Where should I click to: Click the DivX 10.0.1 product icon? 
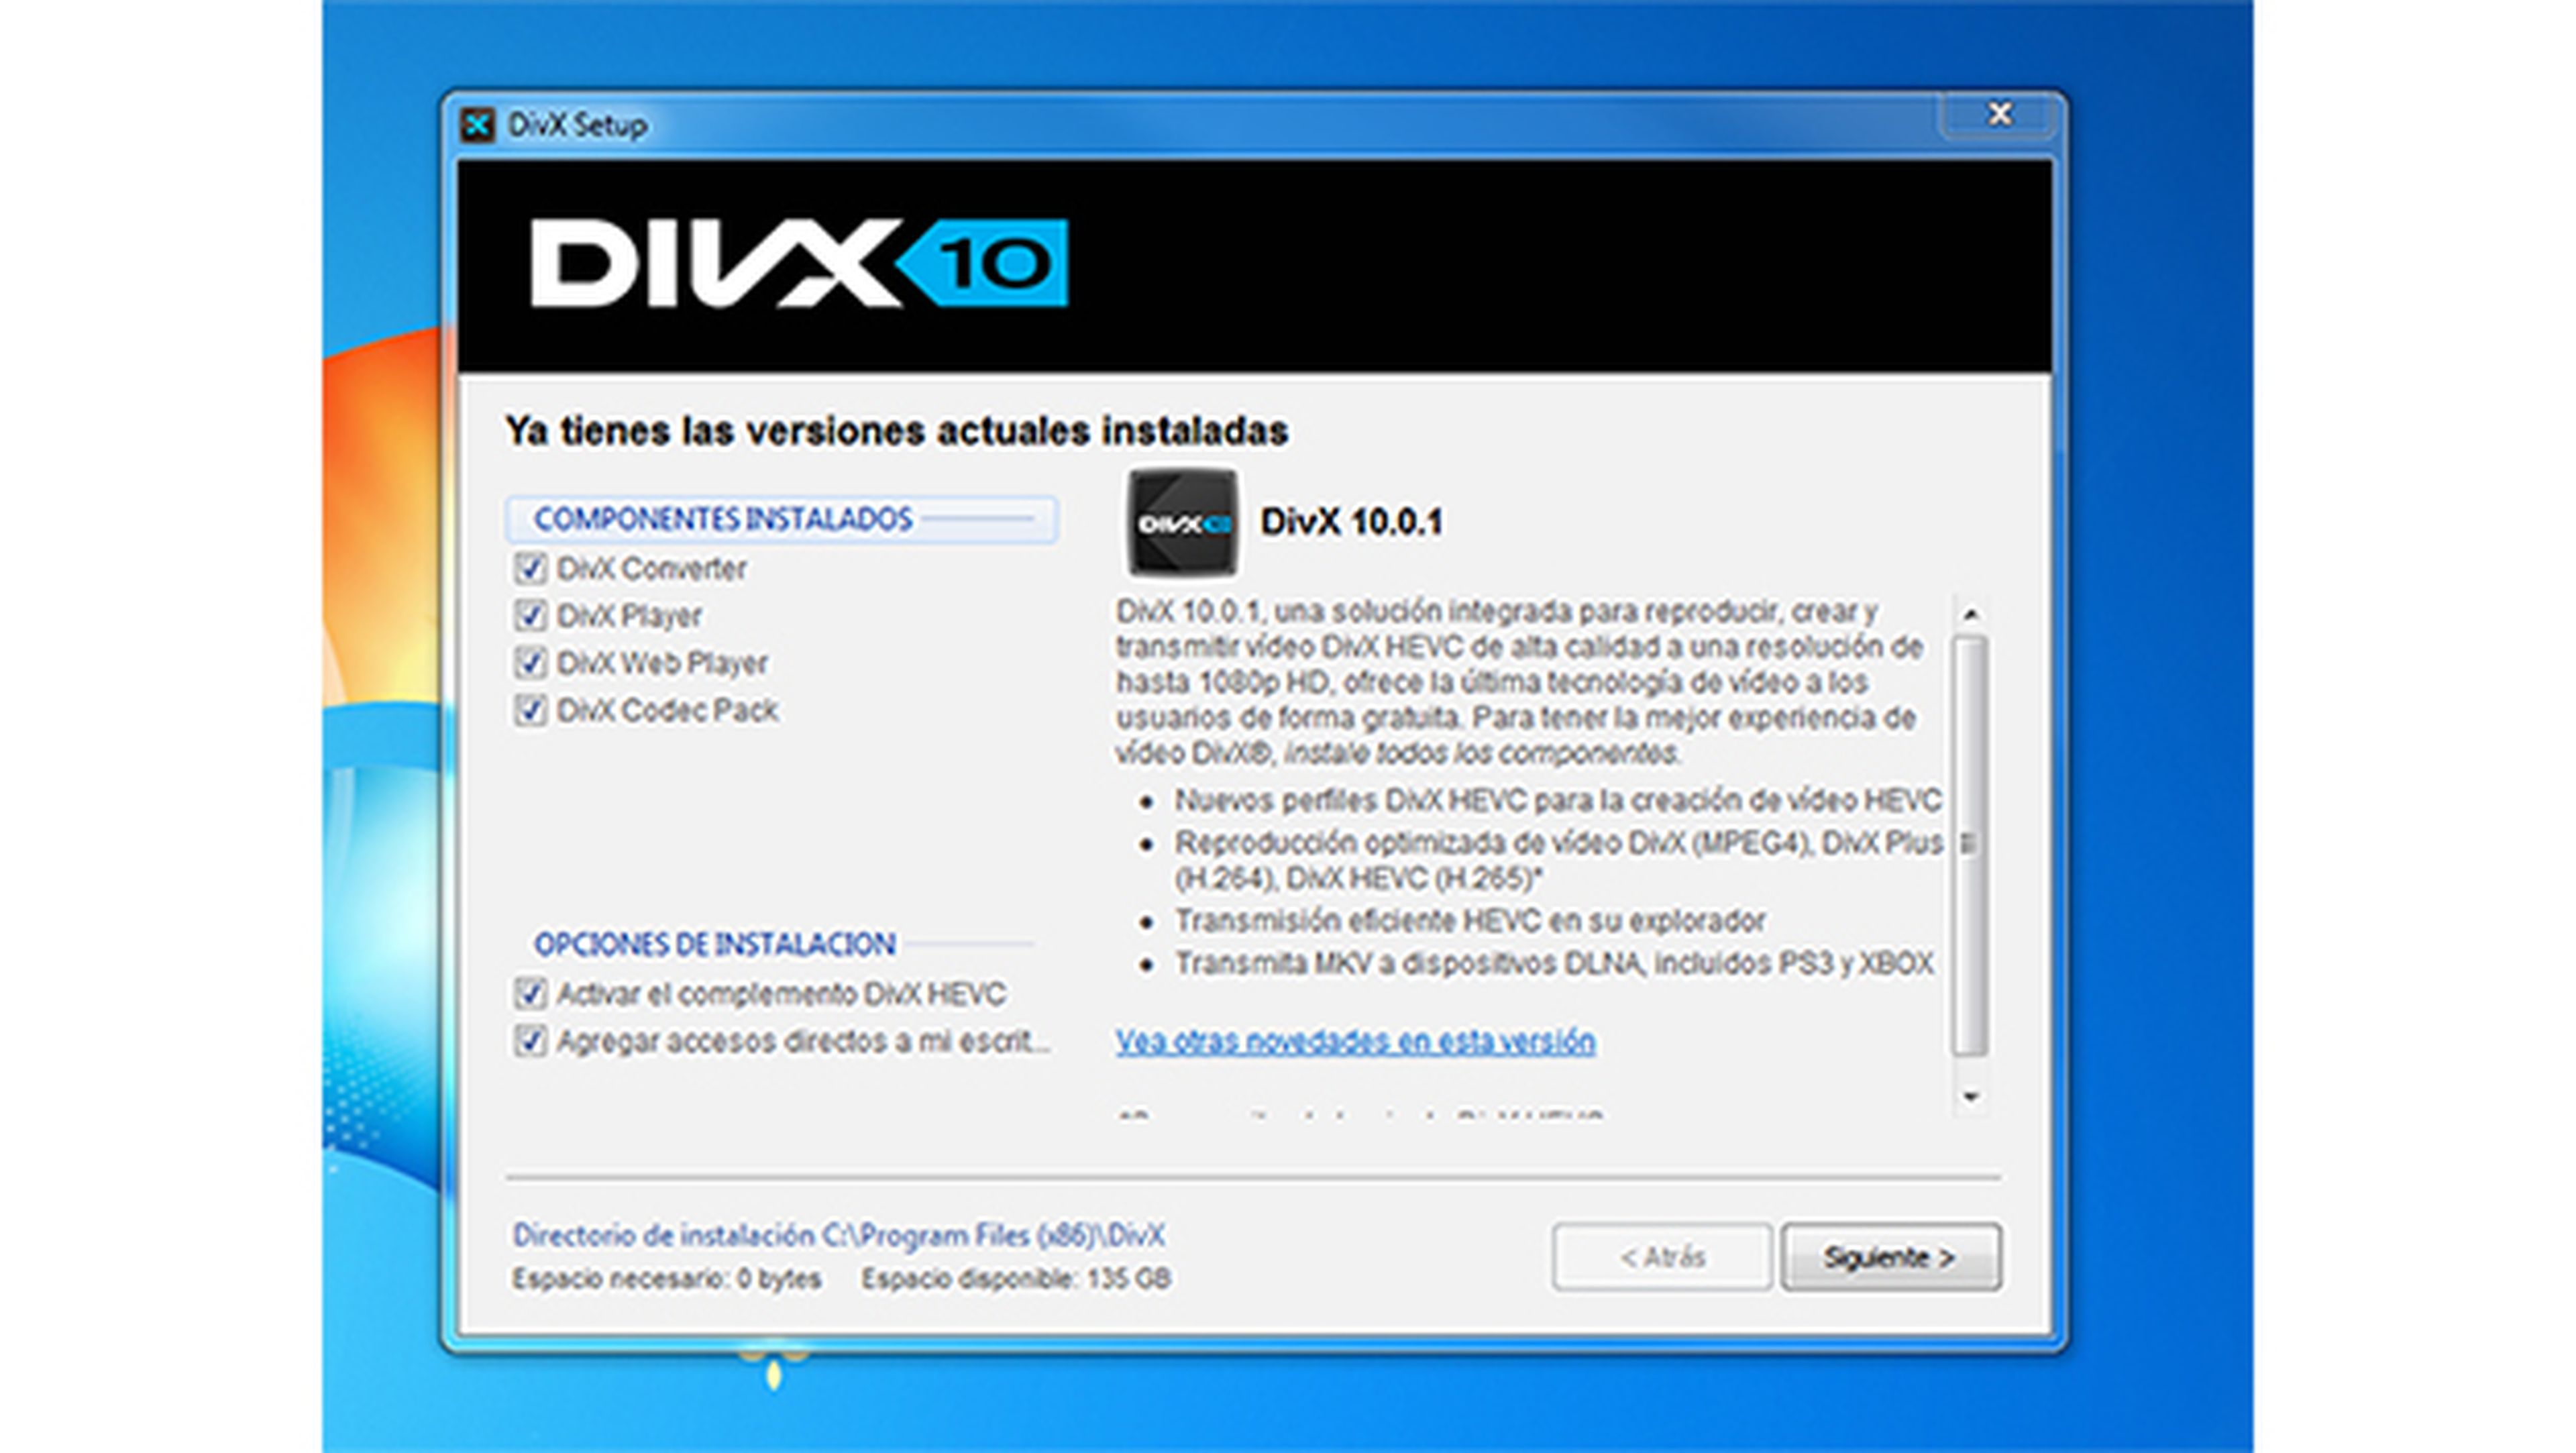(1183, 522)
